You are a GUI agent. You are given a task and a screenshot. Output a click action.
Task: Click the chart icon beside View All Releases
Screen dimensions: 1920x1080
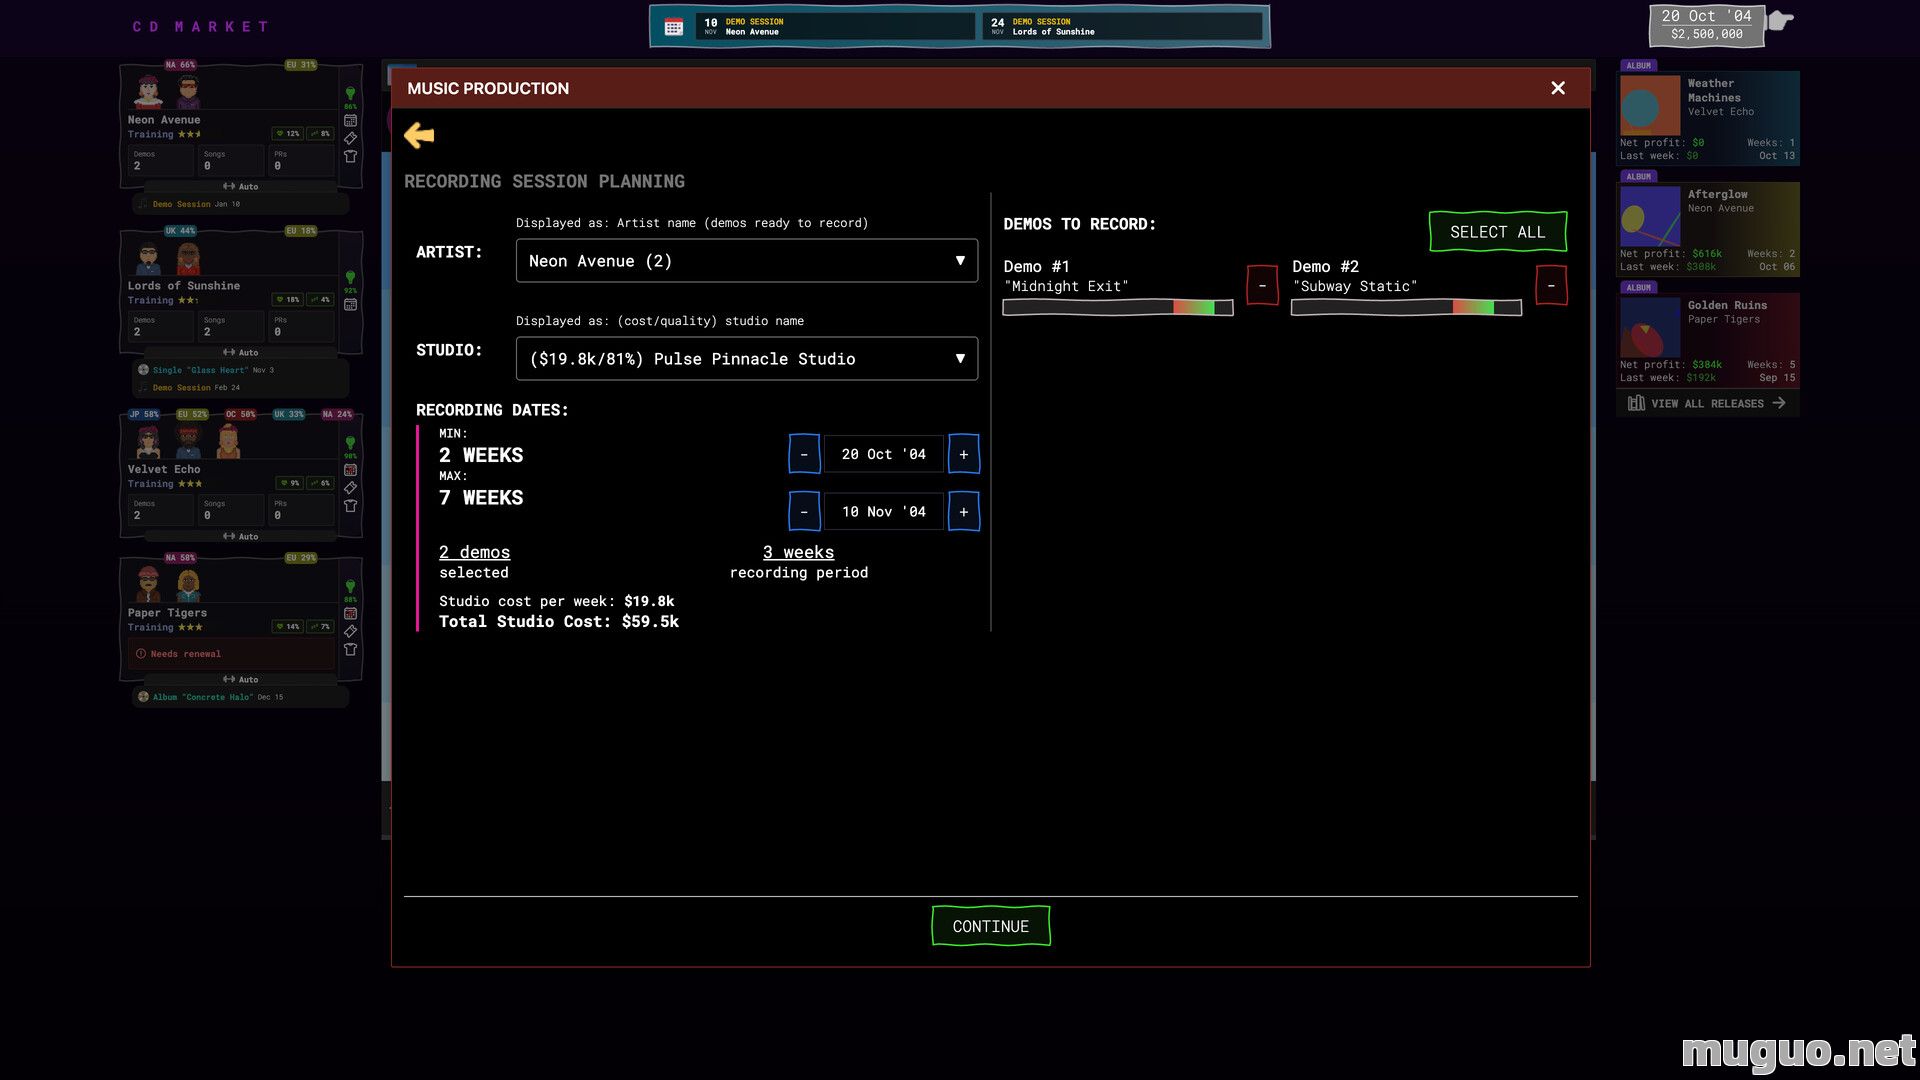click(1636, 403)
